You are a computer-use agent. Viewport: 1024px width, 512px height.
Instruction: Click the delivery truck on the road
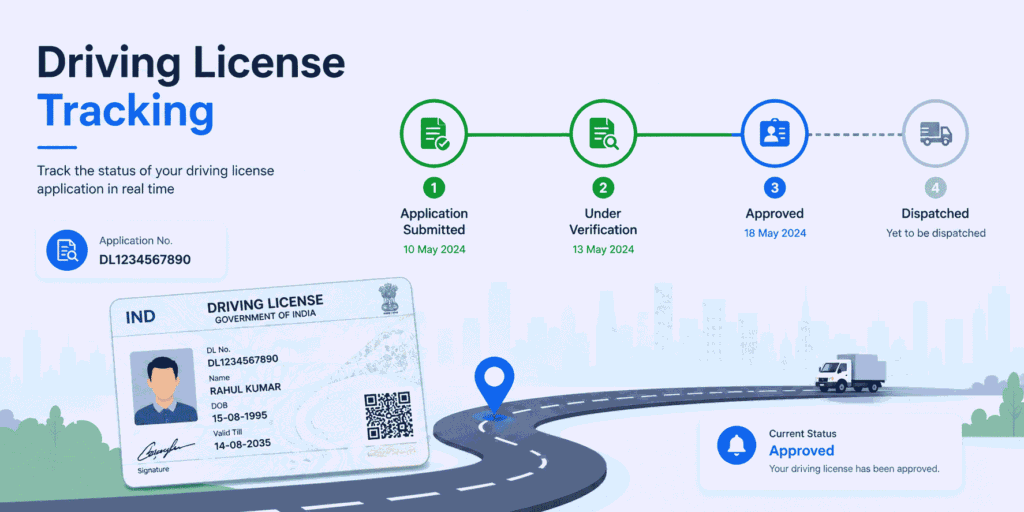pos(851,373)
